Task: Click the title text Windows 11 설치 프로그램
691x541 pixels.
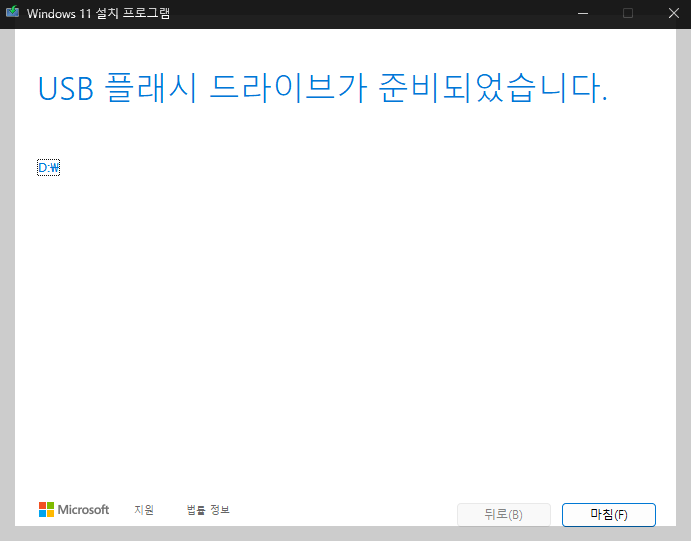Action: coord(98,13)
